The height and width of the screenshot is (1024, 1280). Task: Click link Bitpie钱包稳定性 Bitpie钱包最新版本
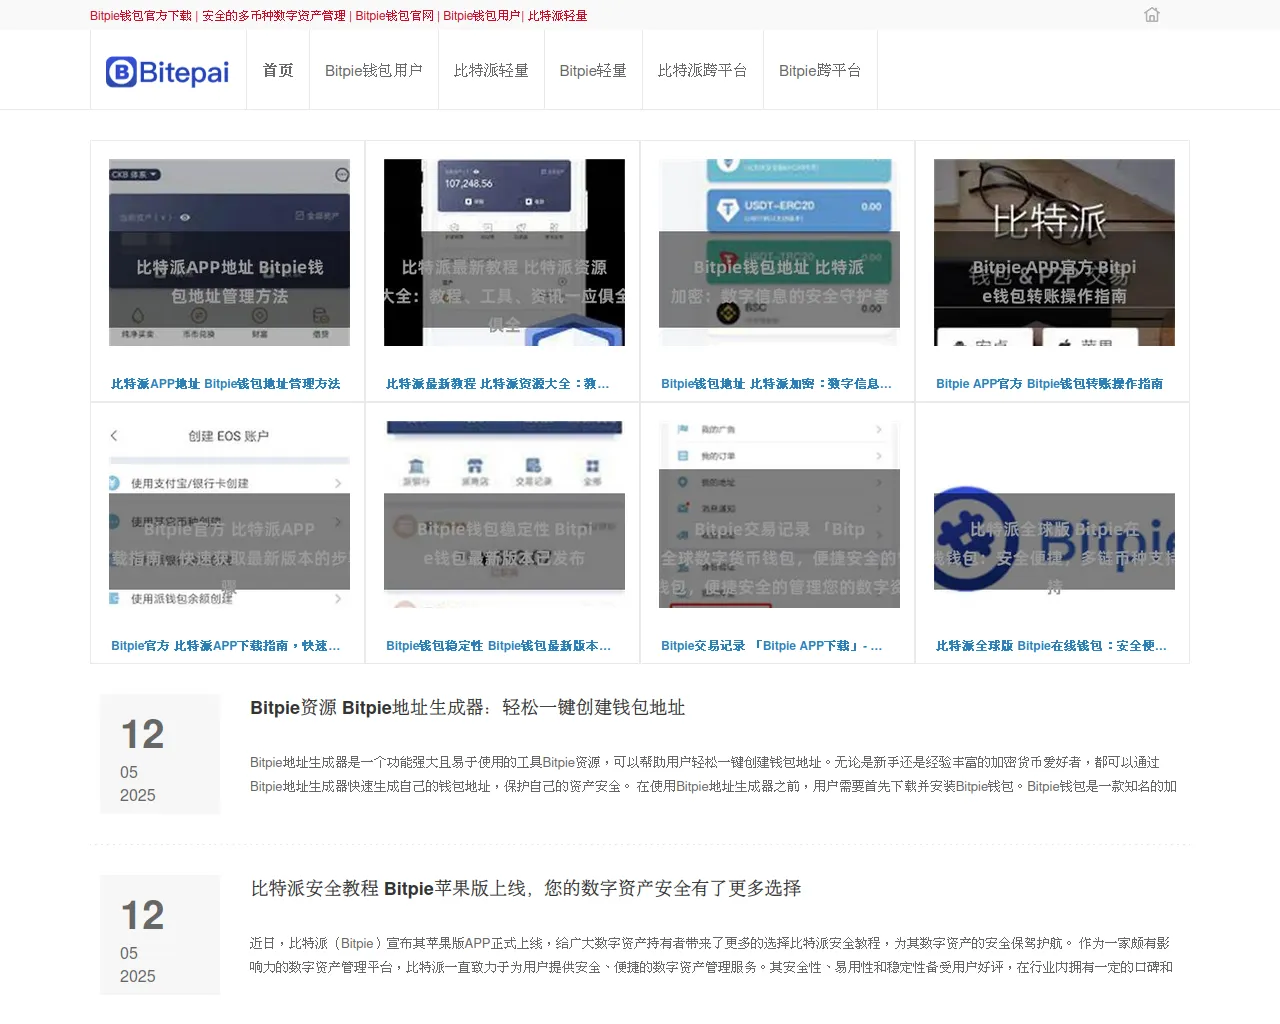(x=498, y=646)
